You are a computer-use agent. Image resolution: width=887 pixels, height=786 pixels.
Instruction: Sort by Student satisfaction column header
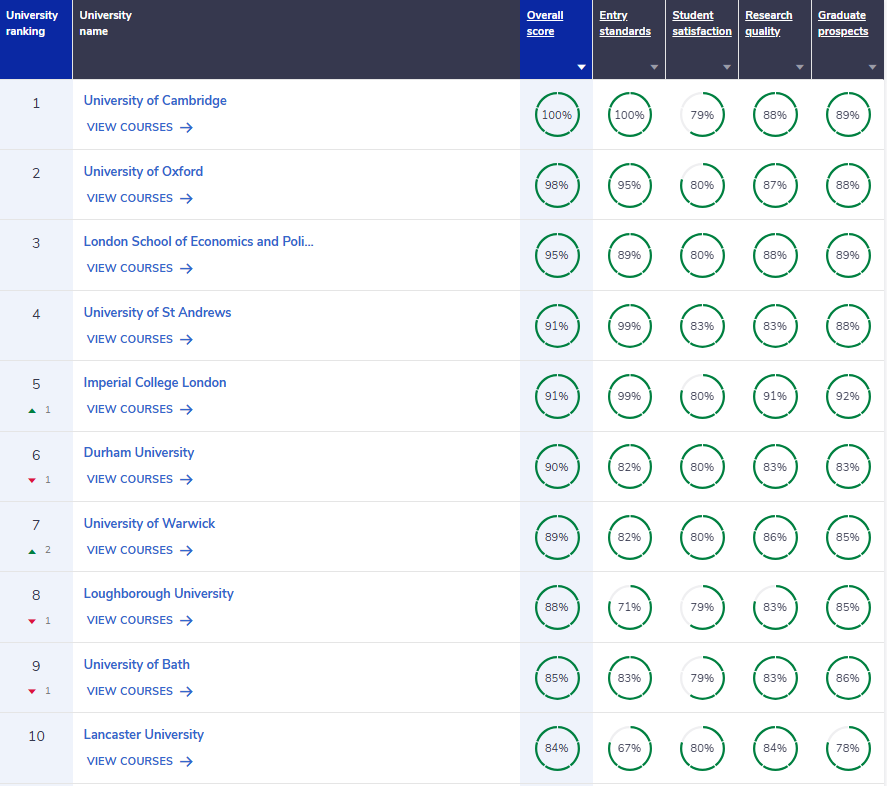point(701,23)
